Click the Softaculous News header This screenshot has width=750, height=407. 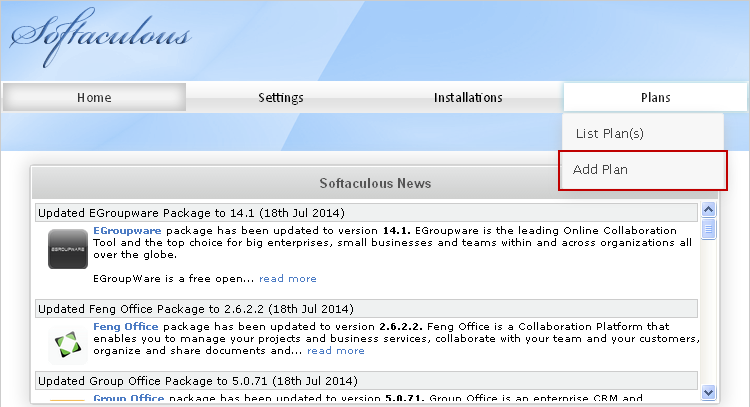click(375, 183)
